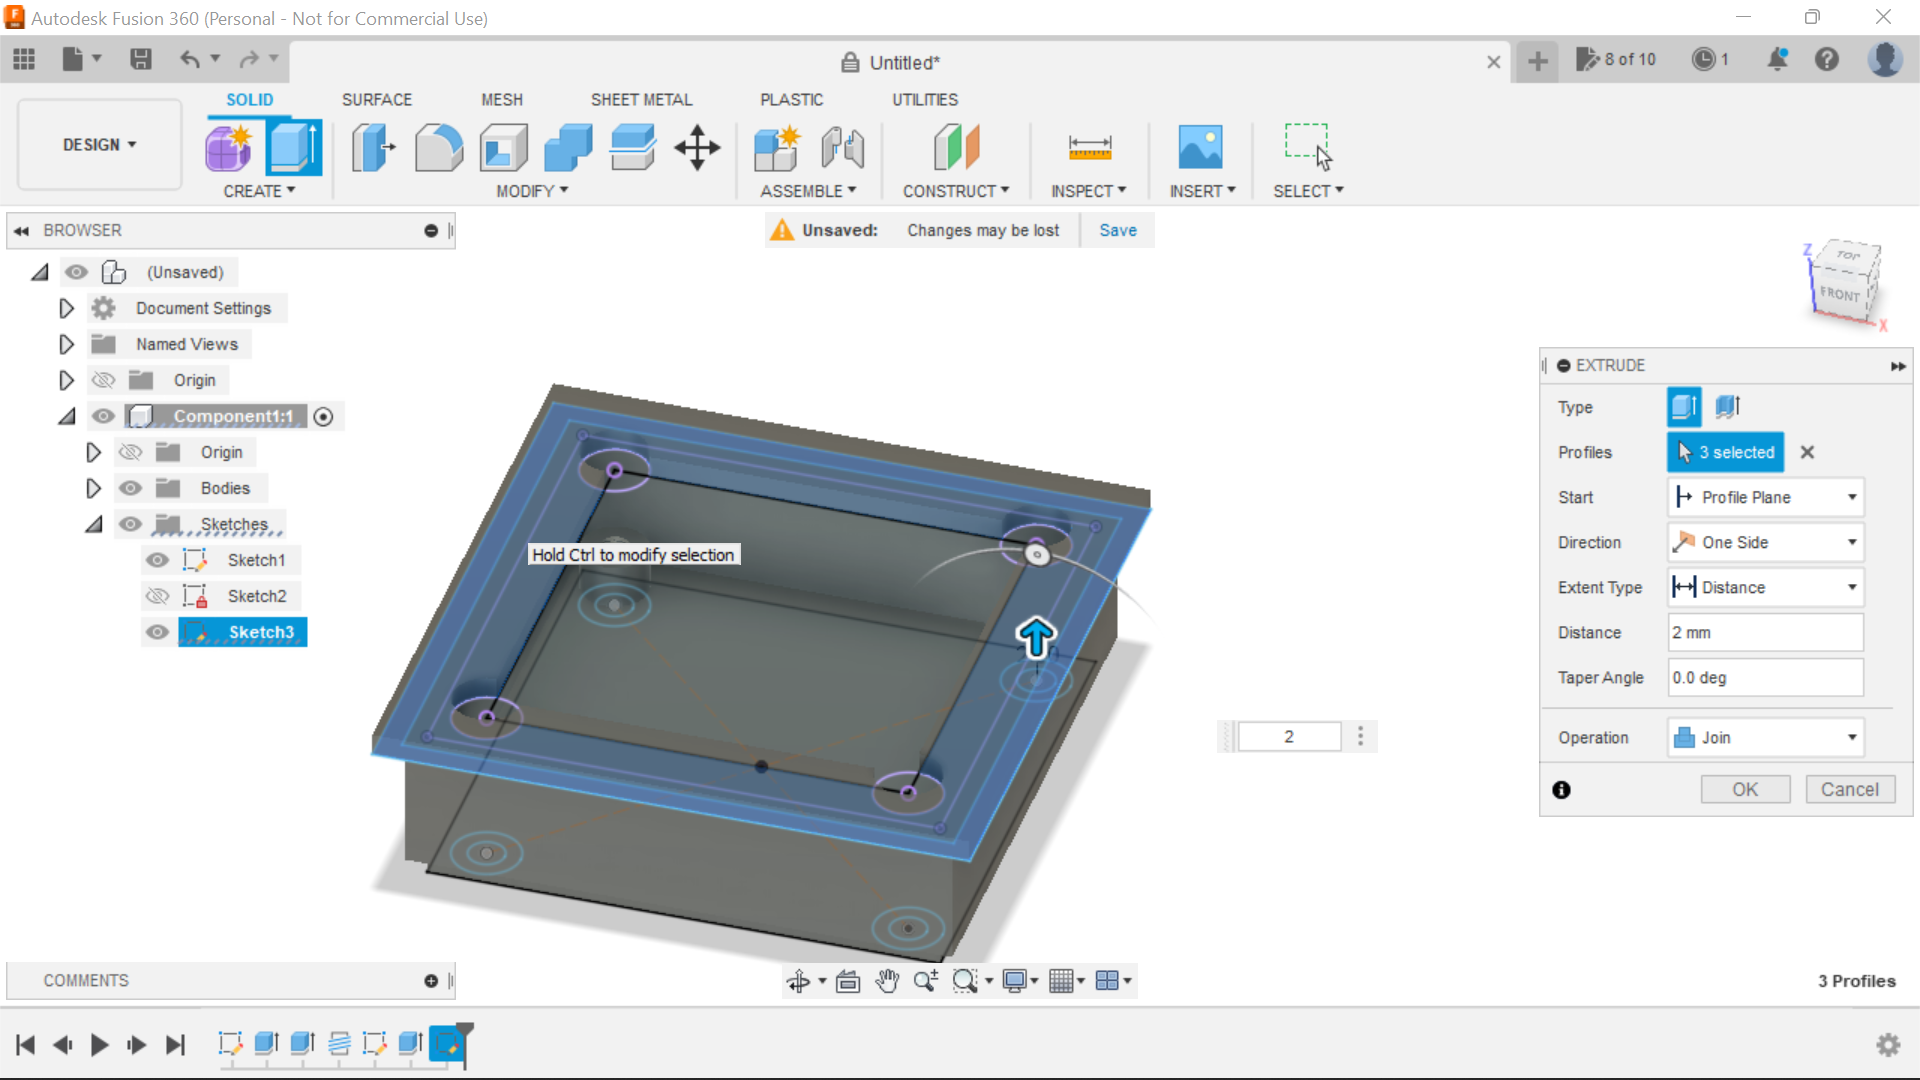Click OK to confirm Extrude

(x=1745, y=789)
